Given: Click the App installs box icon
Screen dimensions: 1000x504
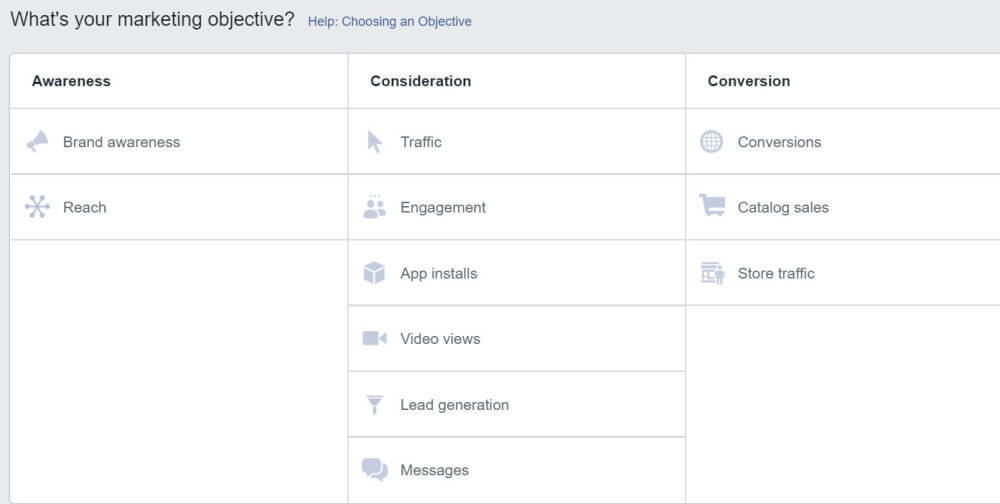Looking at the screenshot, I should pyautogui.click(x=375, y=273).
